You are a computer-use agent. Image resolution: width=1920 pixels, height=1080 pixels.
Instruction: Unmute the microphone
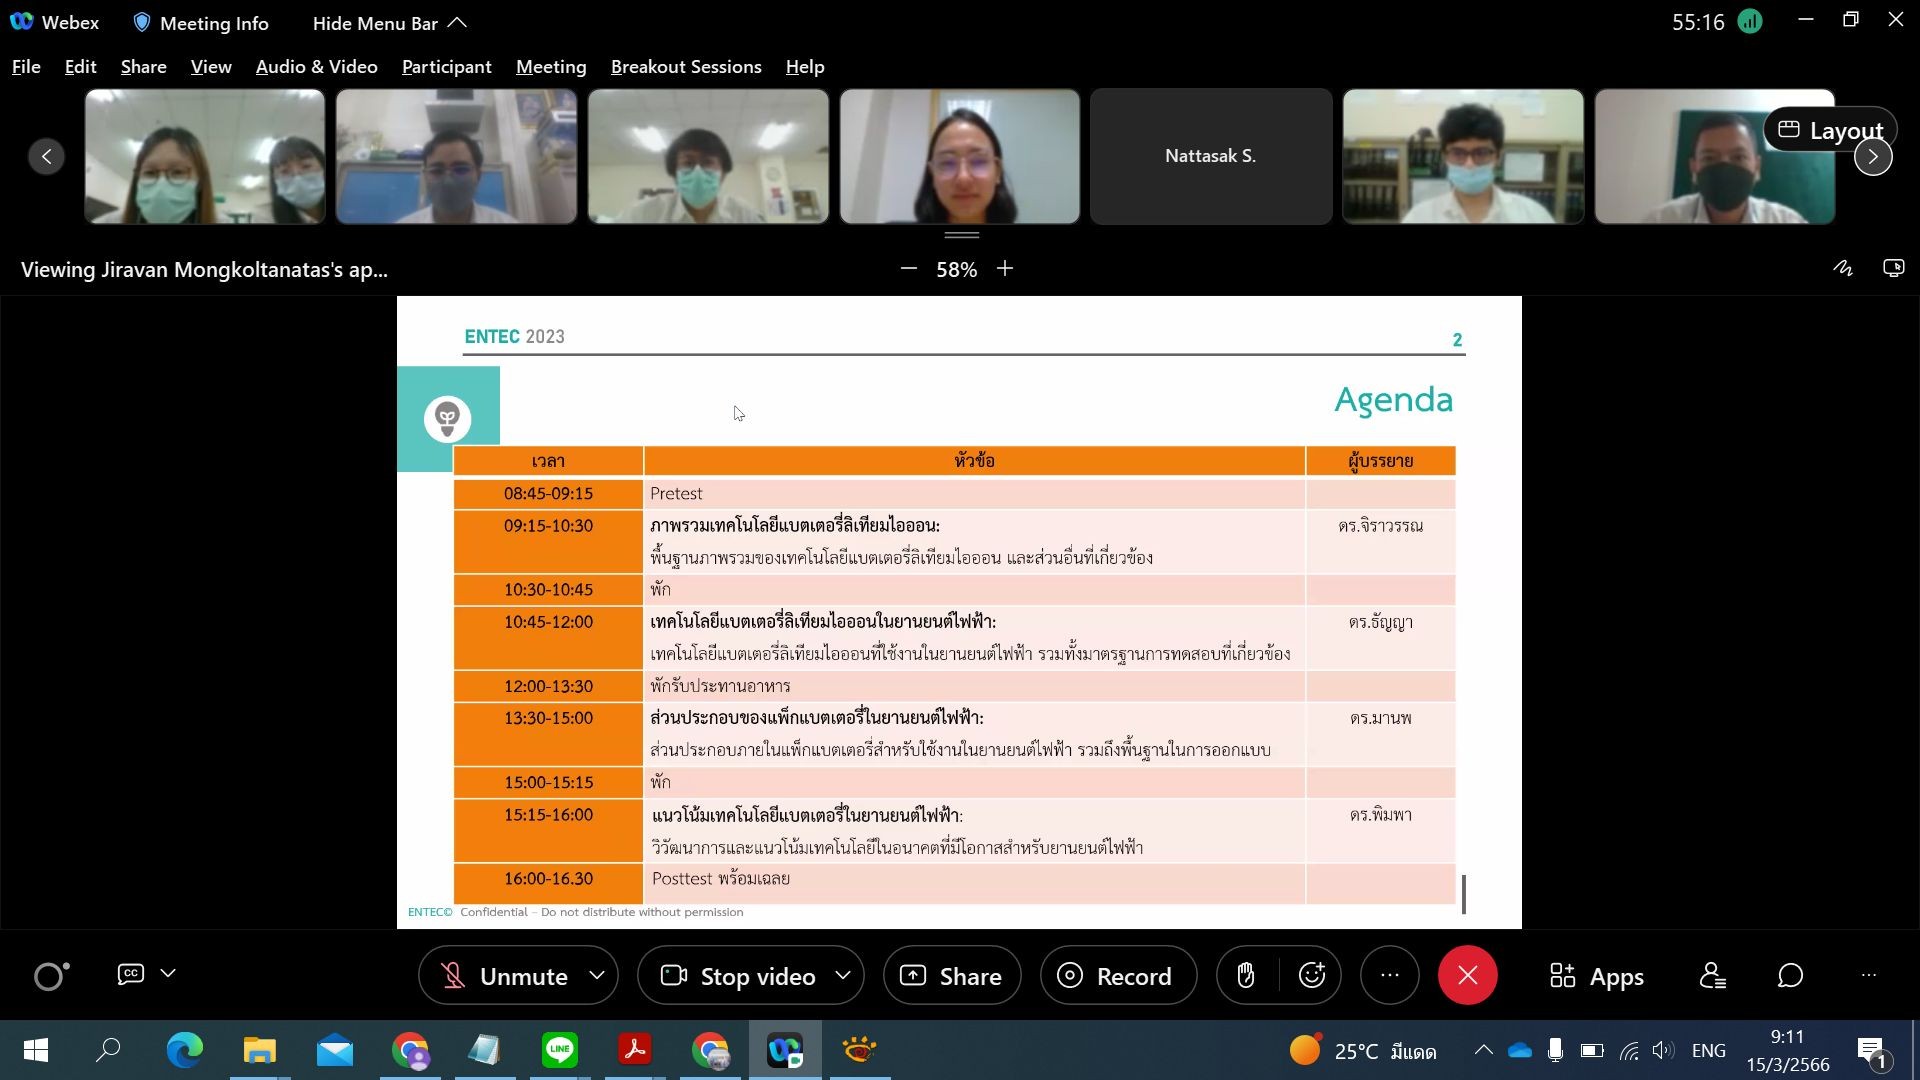[505, 976]
